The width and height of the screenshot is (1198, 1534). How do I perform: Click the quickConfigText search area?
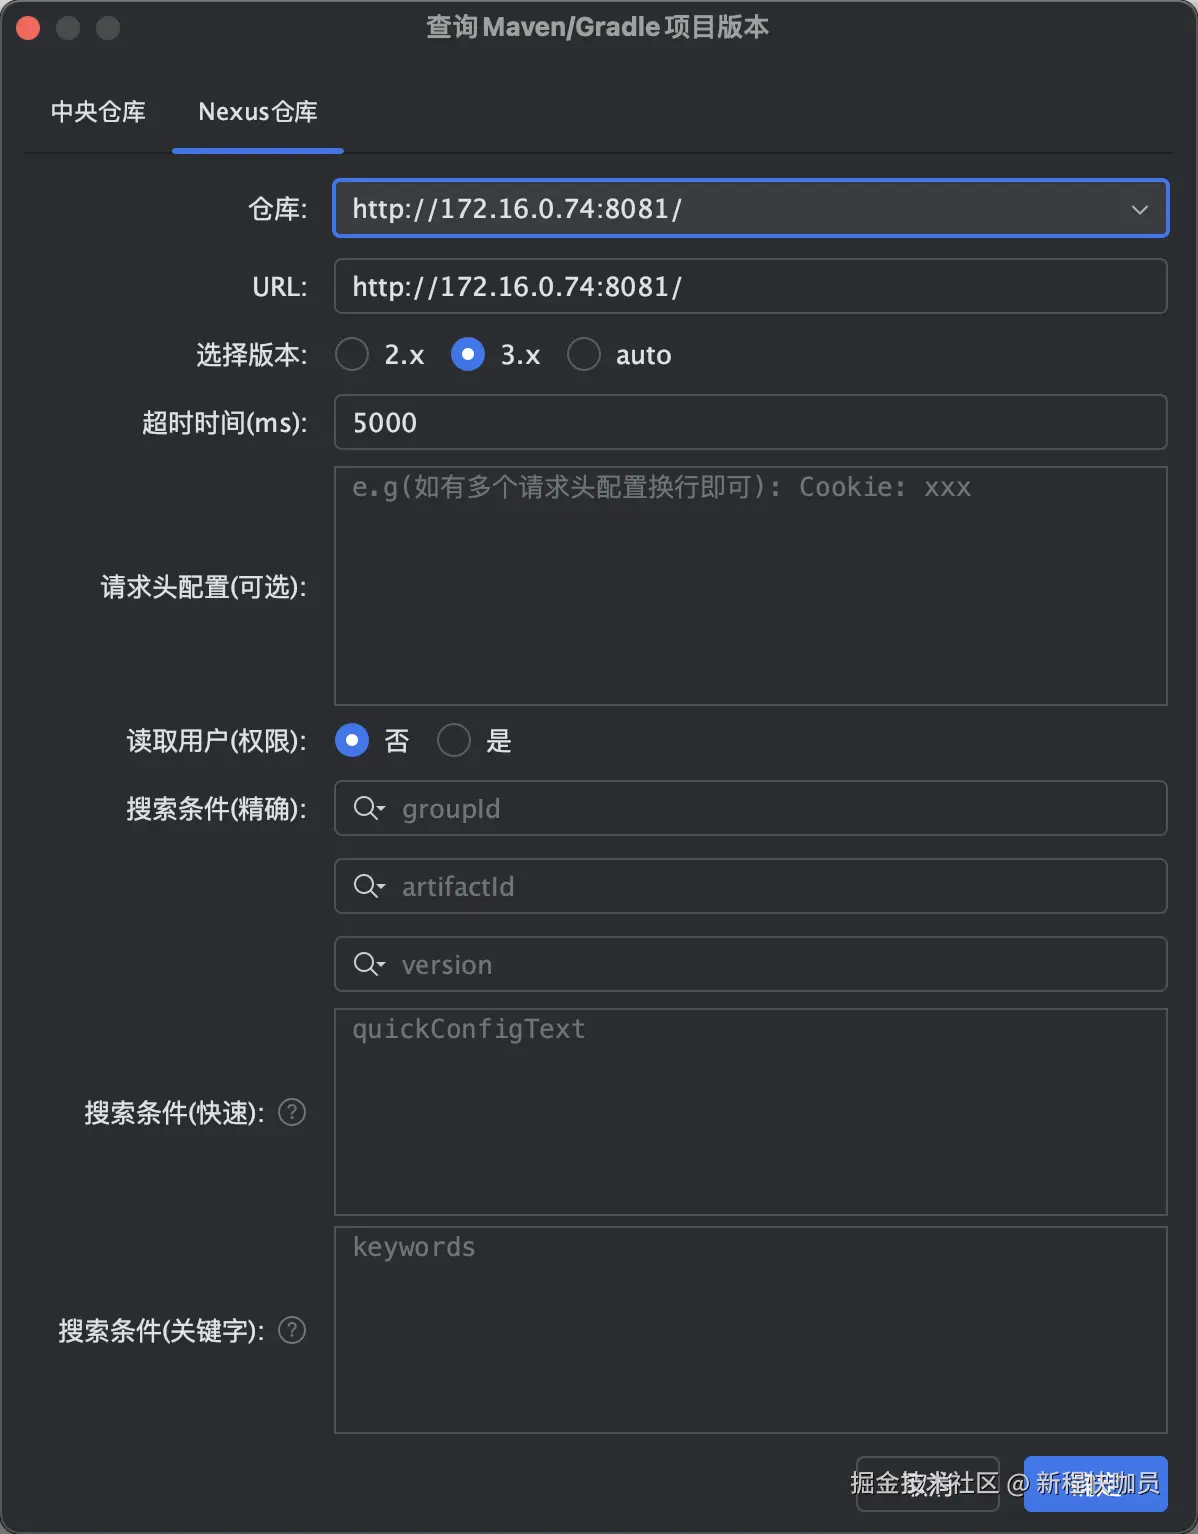(750, 1110)
